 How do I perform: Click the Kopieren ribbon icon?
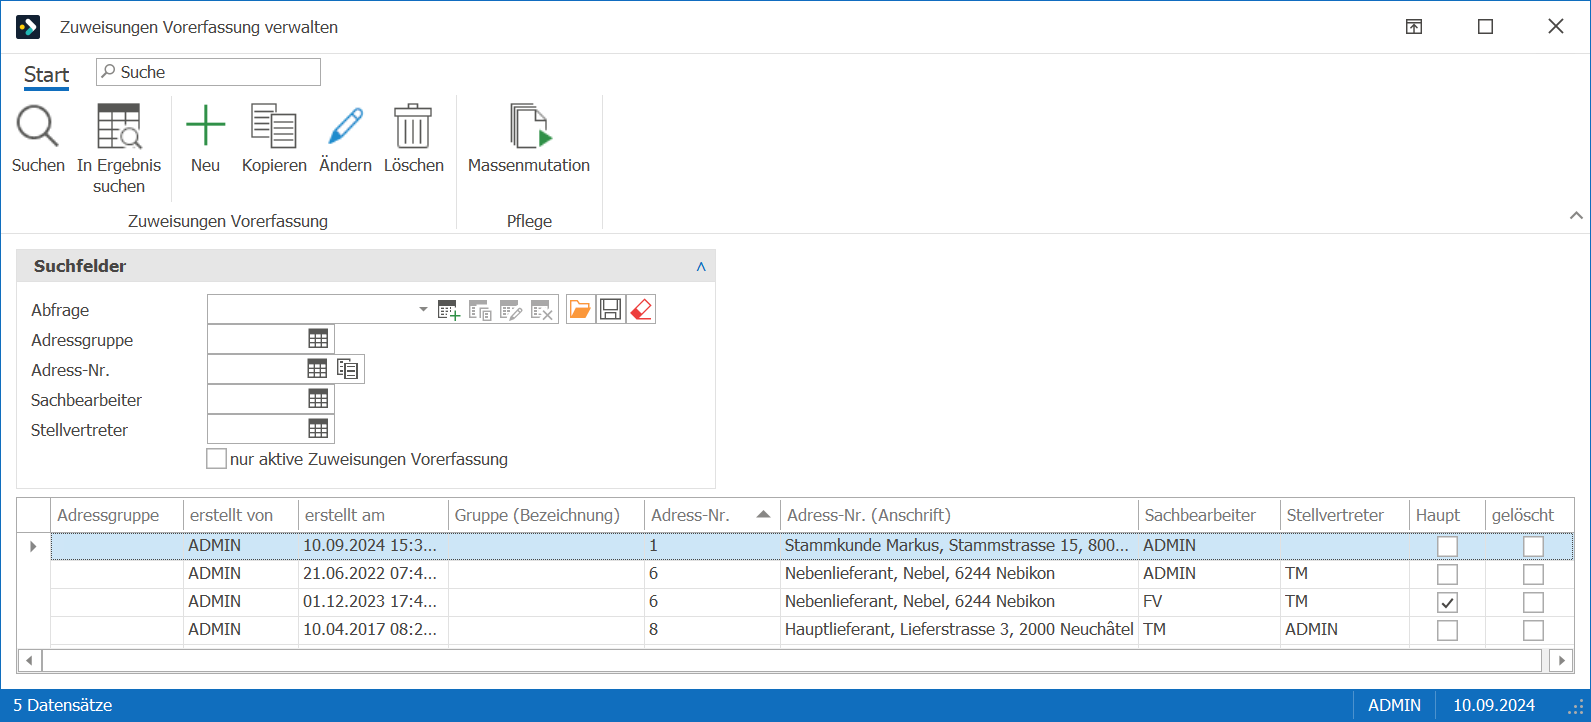tap(274, 127)
